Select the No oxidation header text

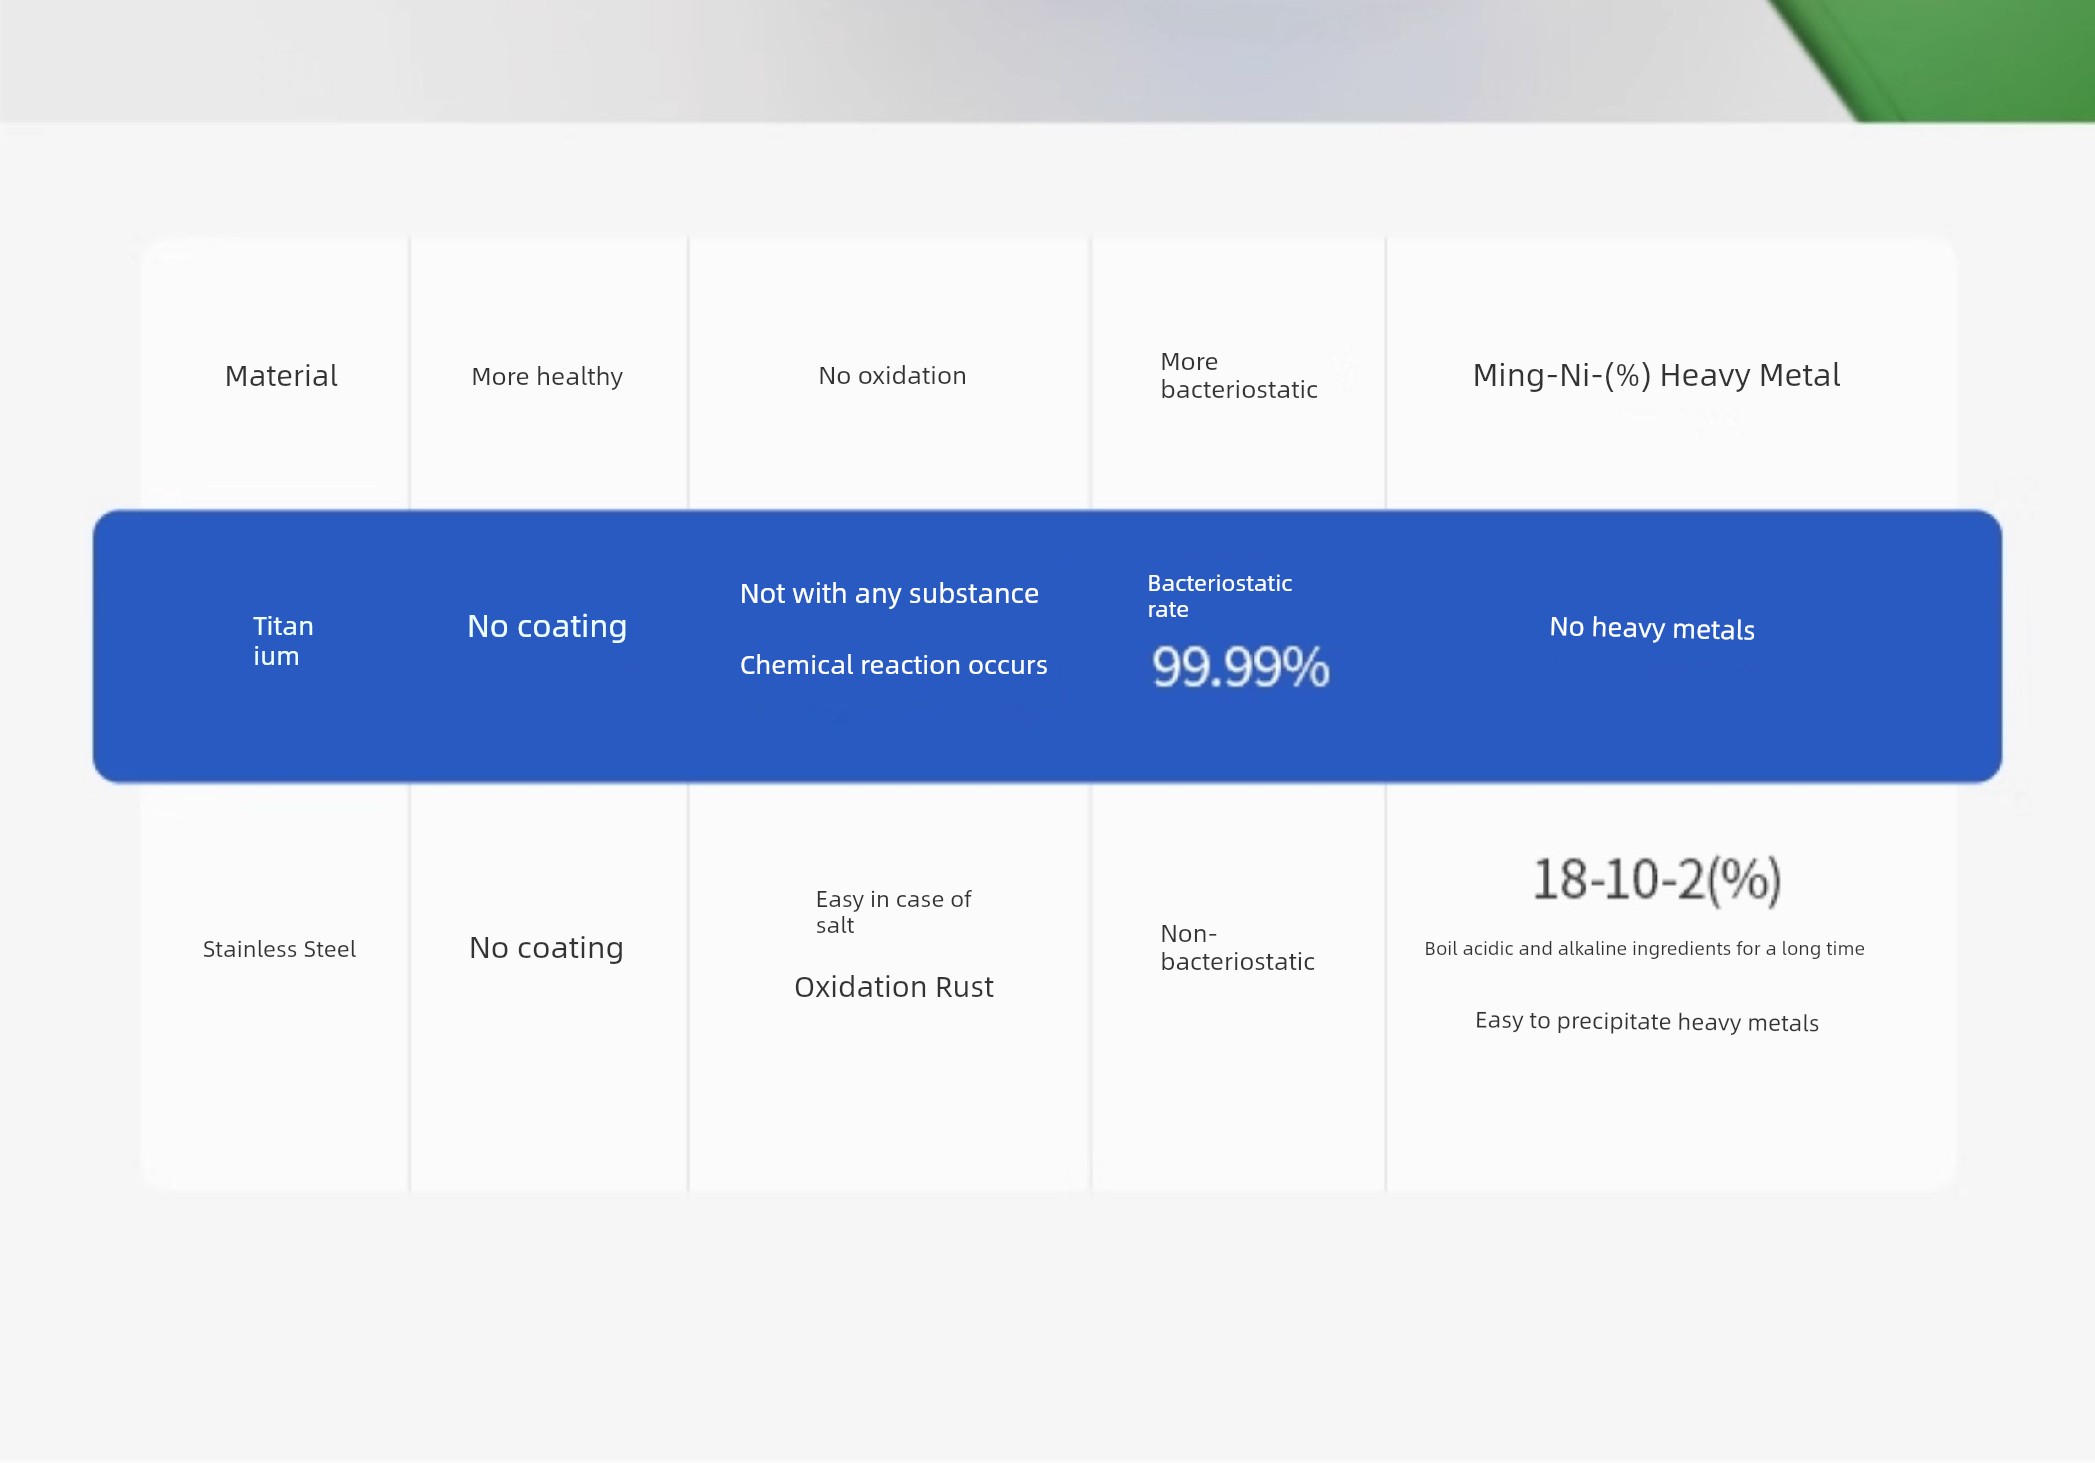pos(892,376)
